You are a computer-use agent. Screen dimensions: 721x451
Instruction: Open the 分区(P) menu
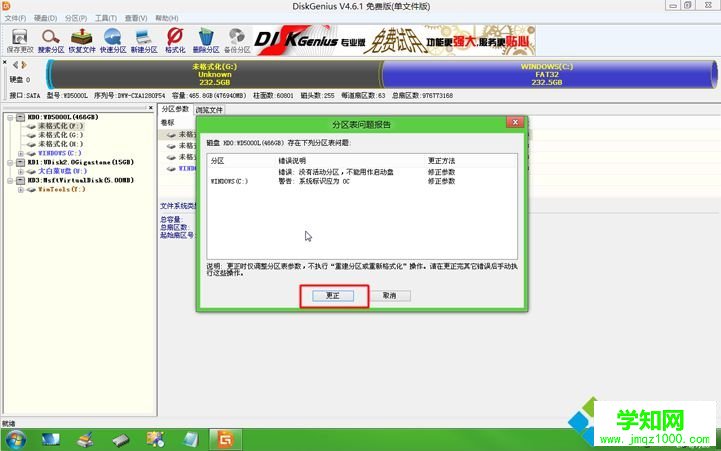click(x=75, y=18)
